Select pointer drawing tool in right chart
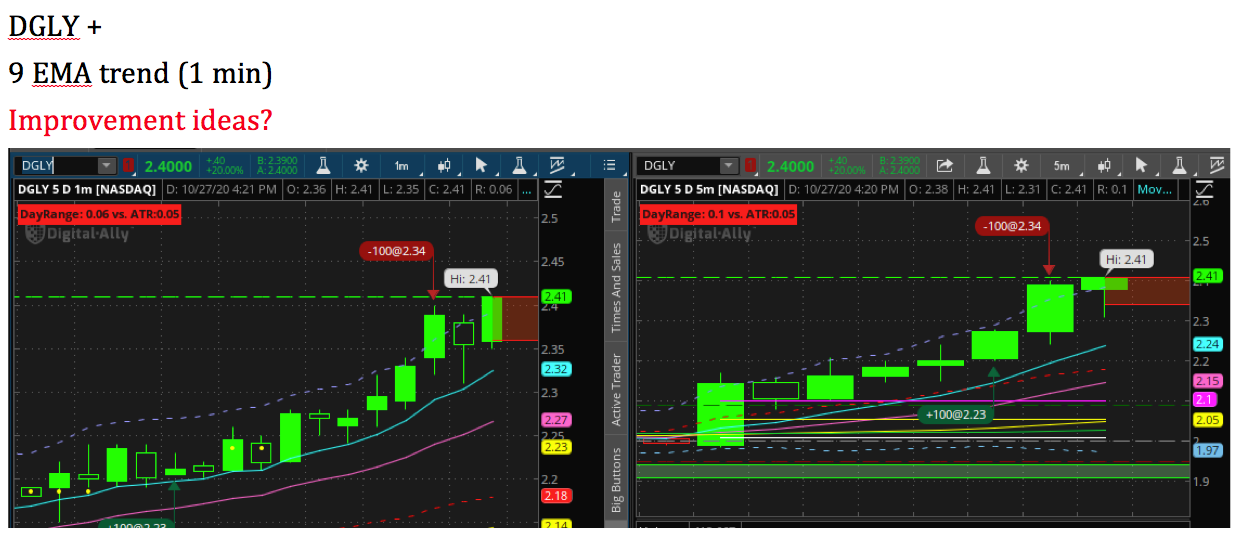This screenshot has height=538, width=1251. pos(1141,166)
